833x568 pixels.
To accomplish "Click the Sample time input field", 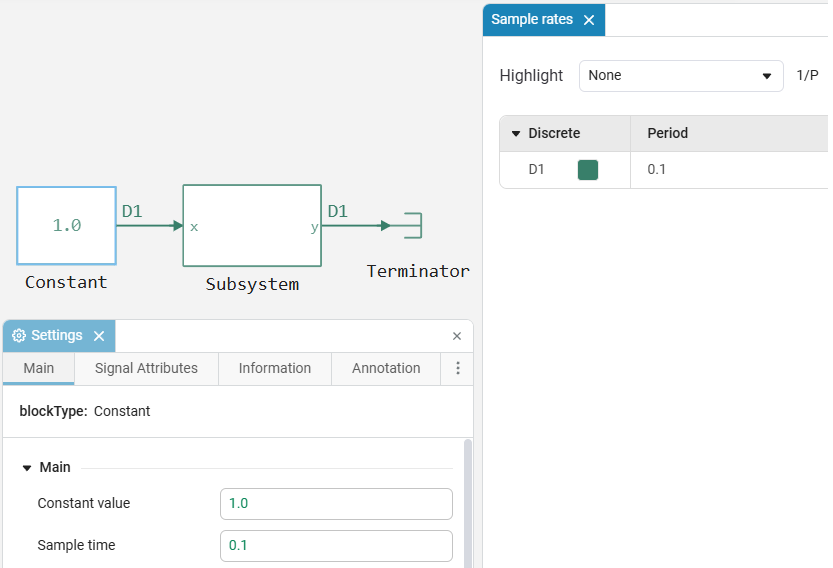I will (336, 546).
